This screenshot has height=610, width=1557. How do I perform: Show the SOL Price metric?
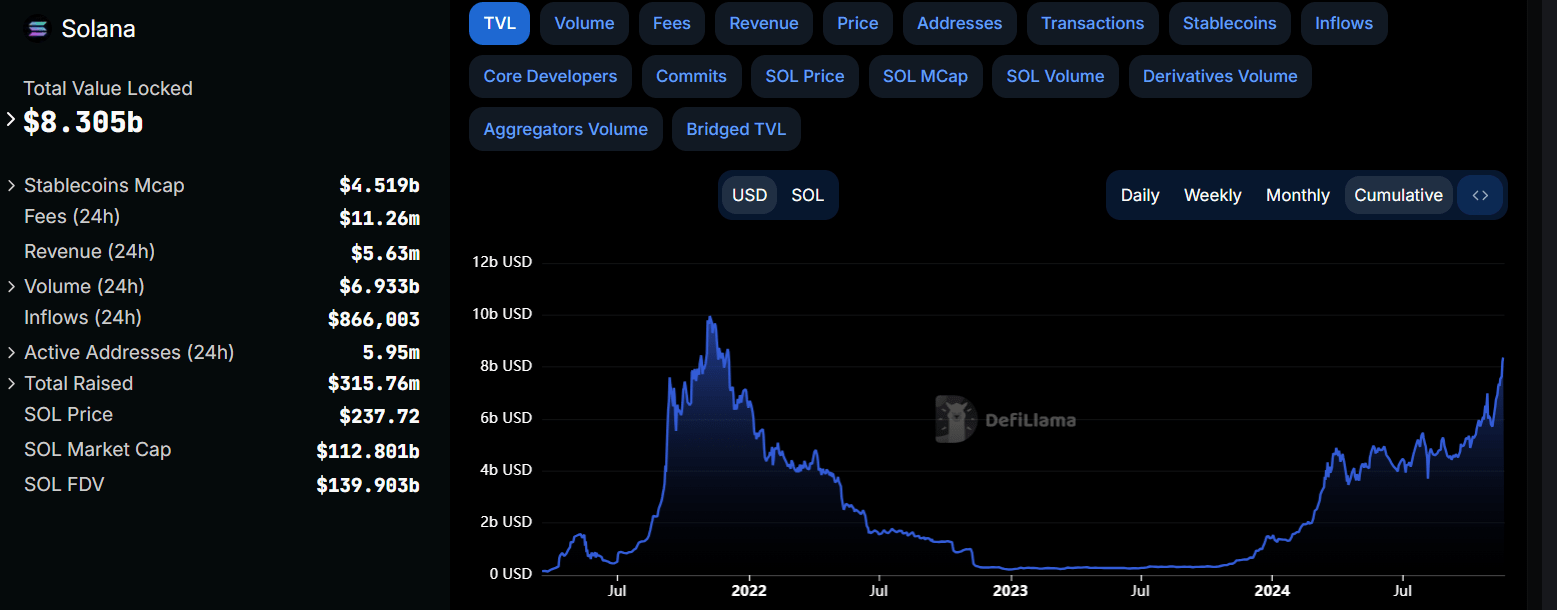805,76
